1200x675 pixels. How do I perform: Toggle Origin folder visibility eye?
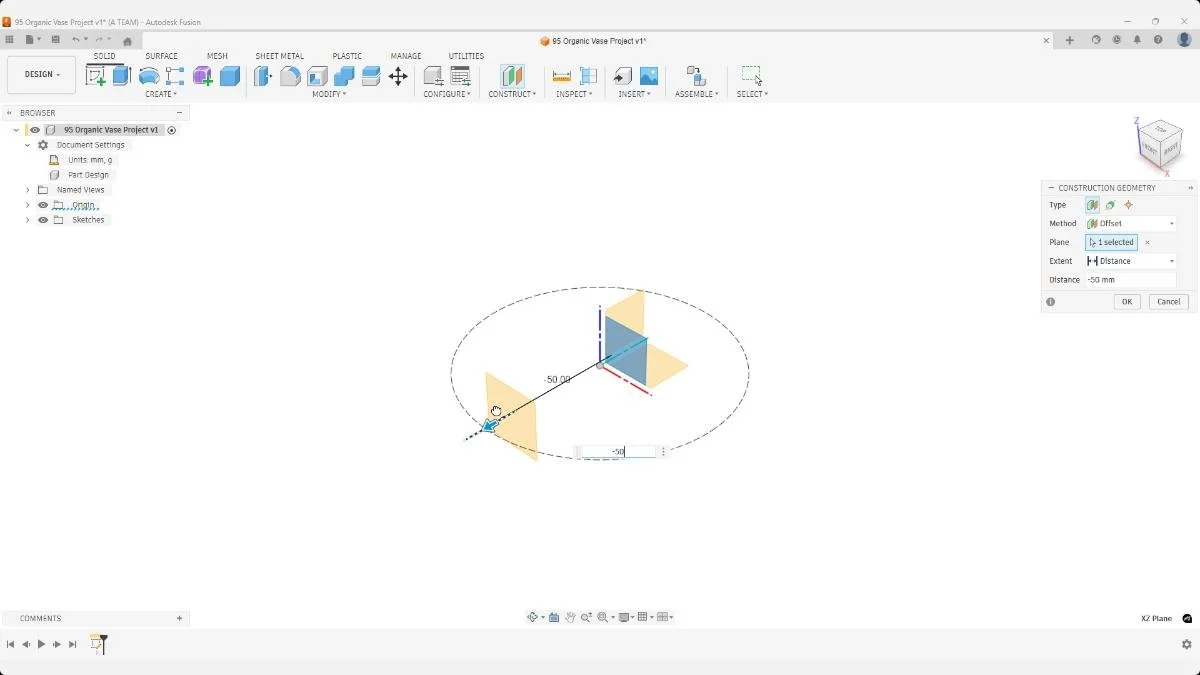click(43, 205)
